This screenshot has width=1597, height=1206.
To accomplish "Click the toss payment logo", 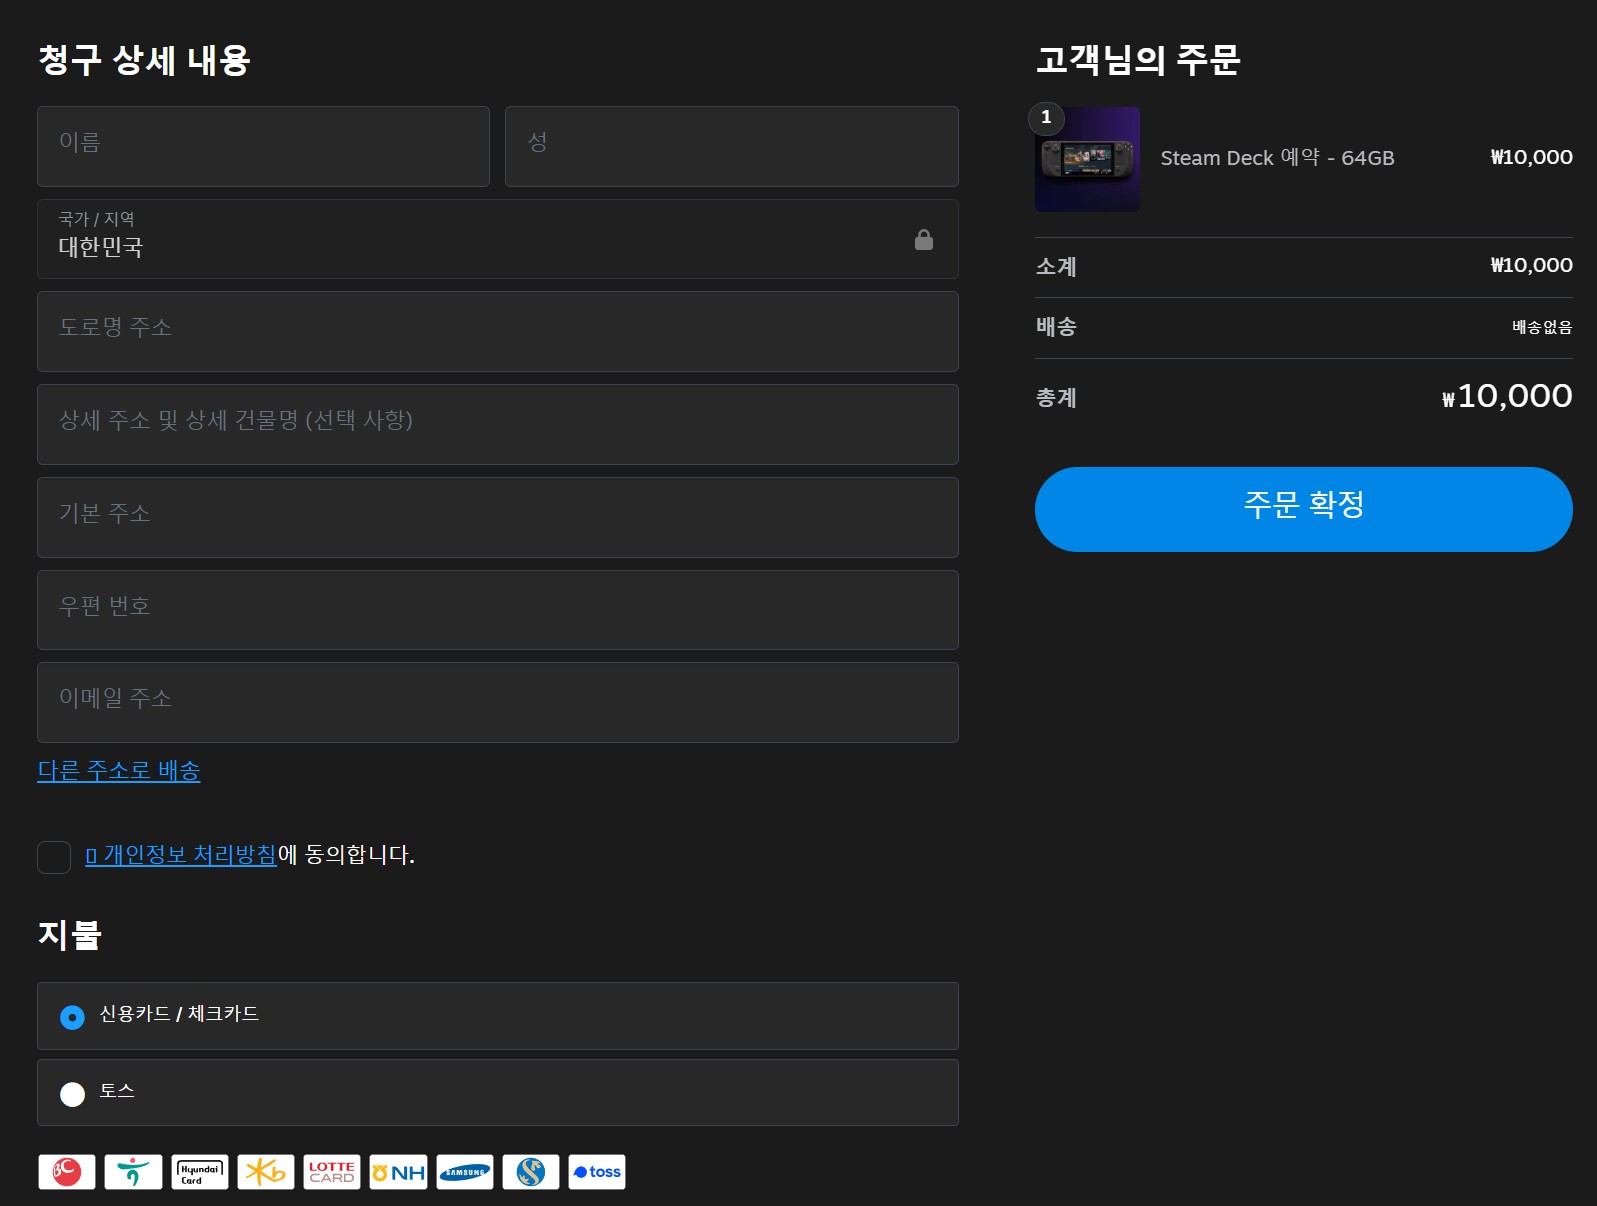I will 597,1172.
